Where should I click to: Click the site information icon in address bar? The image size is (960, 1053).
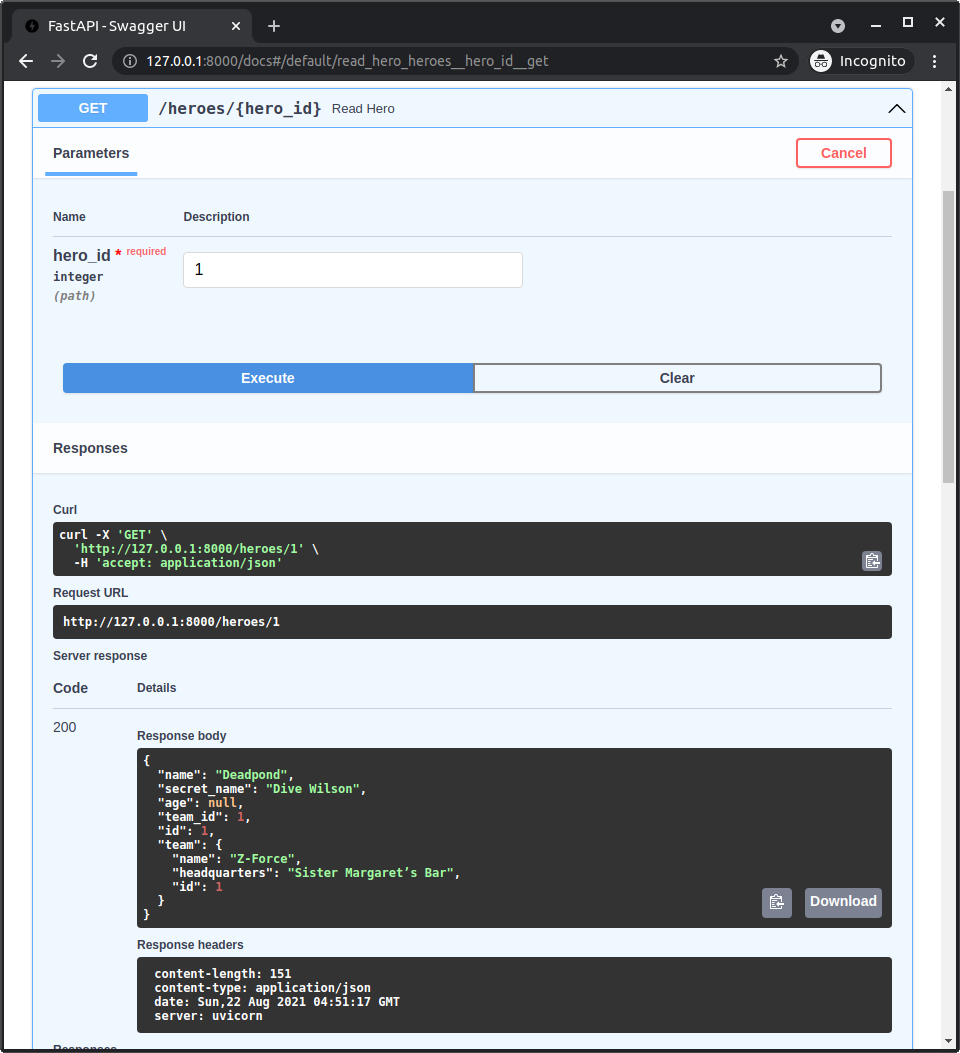131,61
